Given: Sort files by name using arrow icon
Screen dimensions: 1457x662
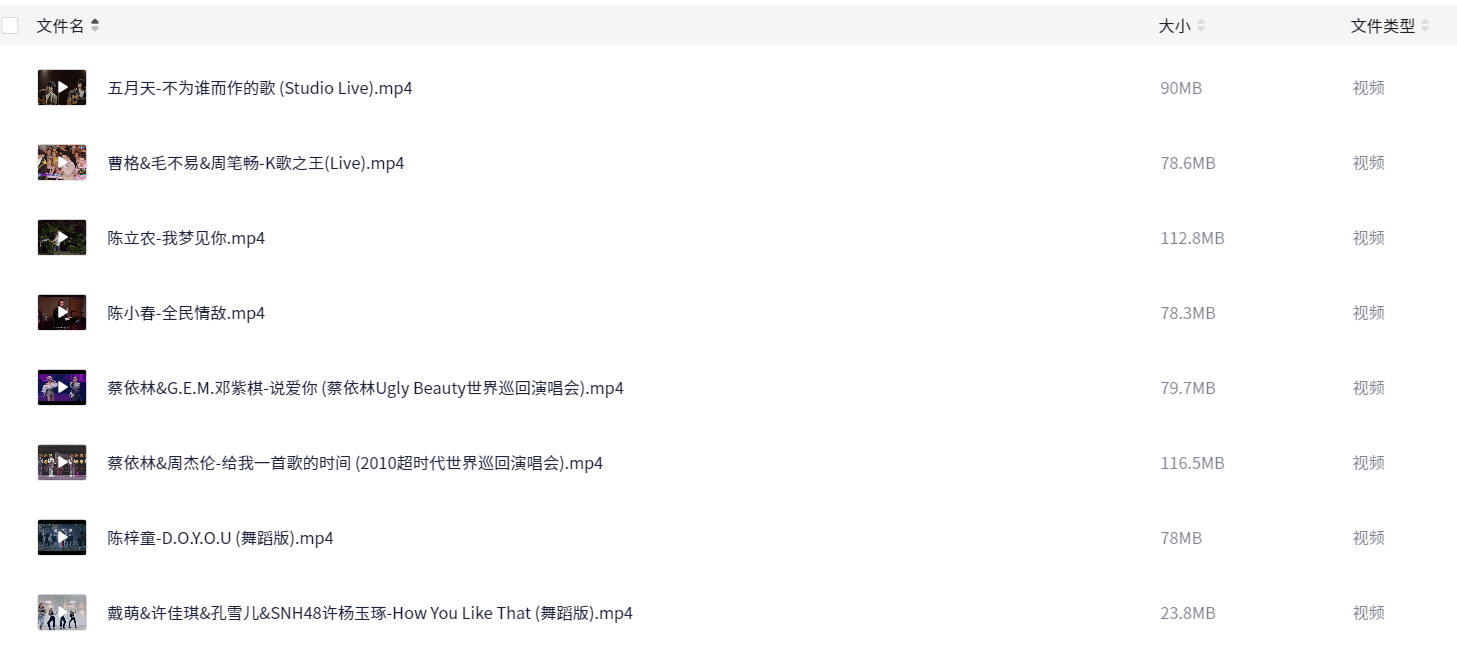Looking at the screenshot, I should pyautogui.click(x=95, y=26).
